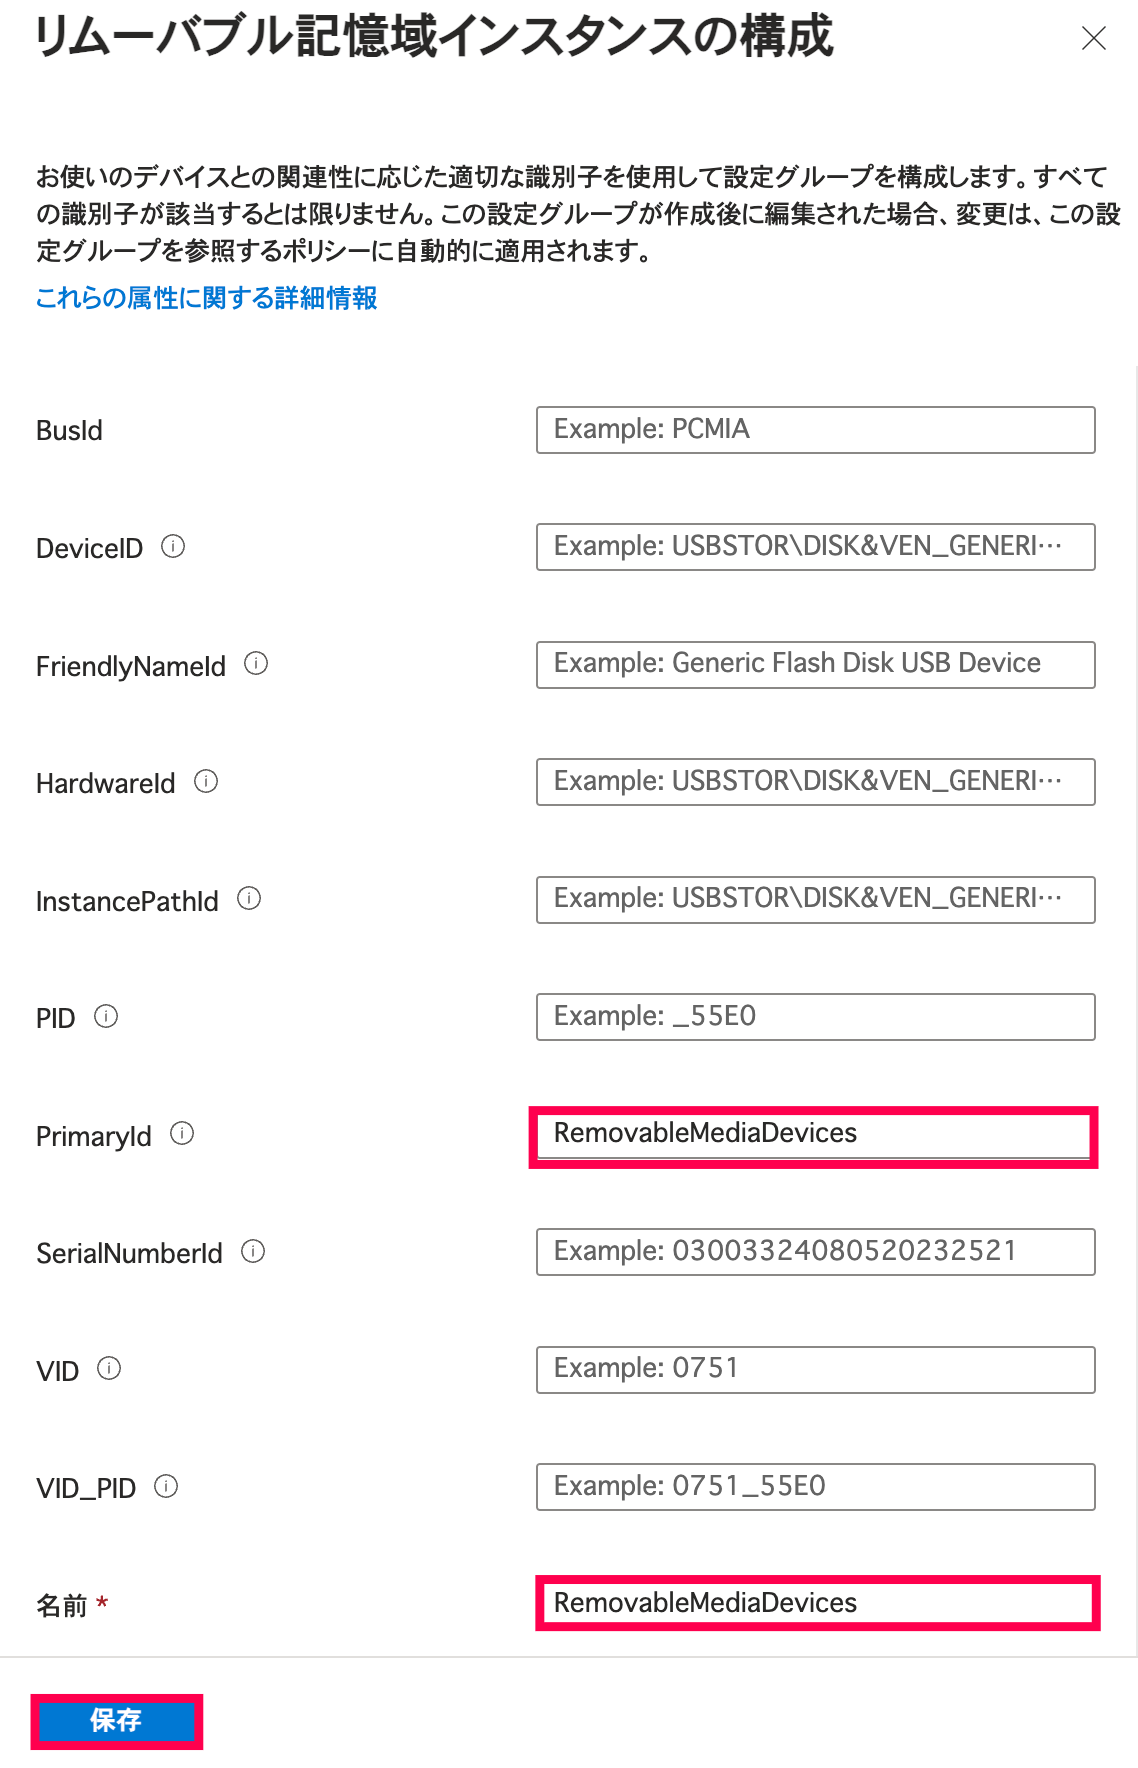
Task: Close the リムーバブル記憶域インスタンスの構成 panel
Action: (x=1093, y=39)
